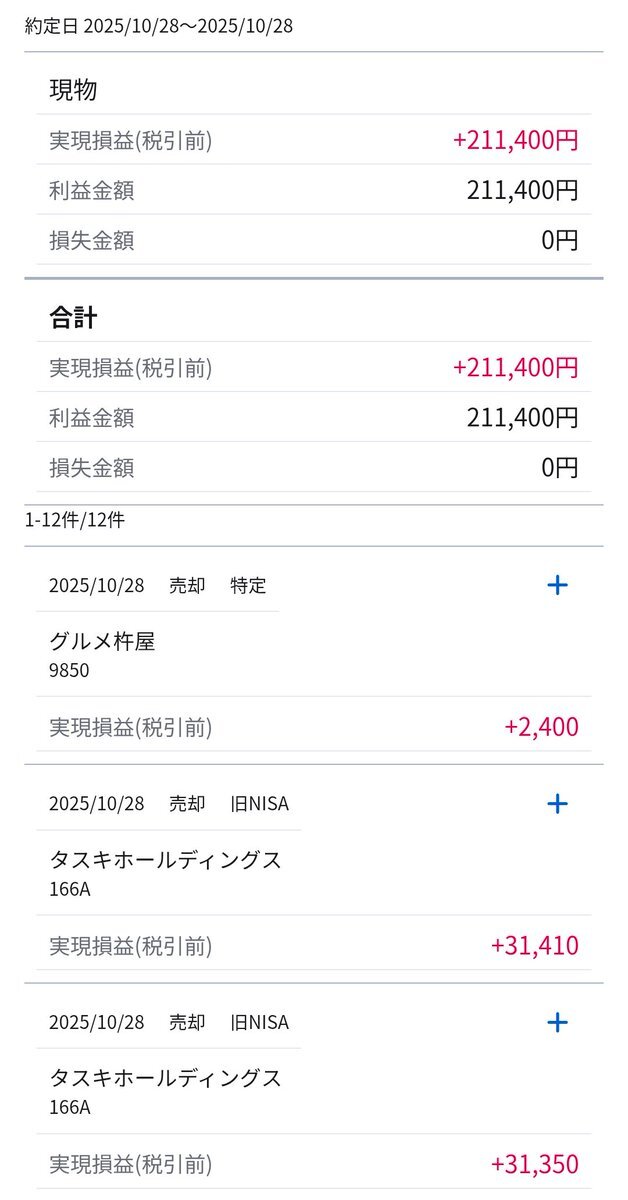Click the 約定日 date range at top
Image resolution: width=628 pixels, height=1200 pixels.
pos(159,26)
